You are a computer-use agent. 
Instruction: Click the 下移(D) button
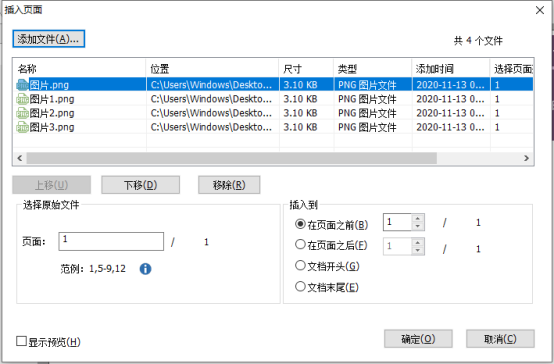coord(141,185)
